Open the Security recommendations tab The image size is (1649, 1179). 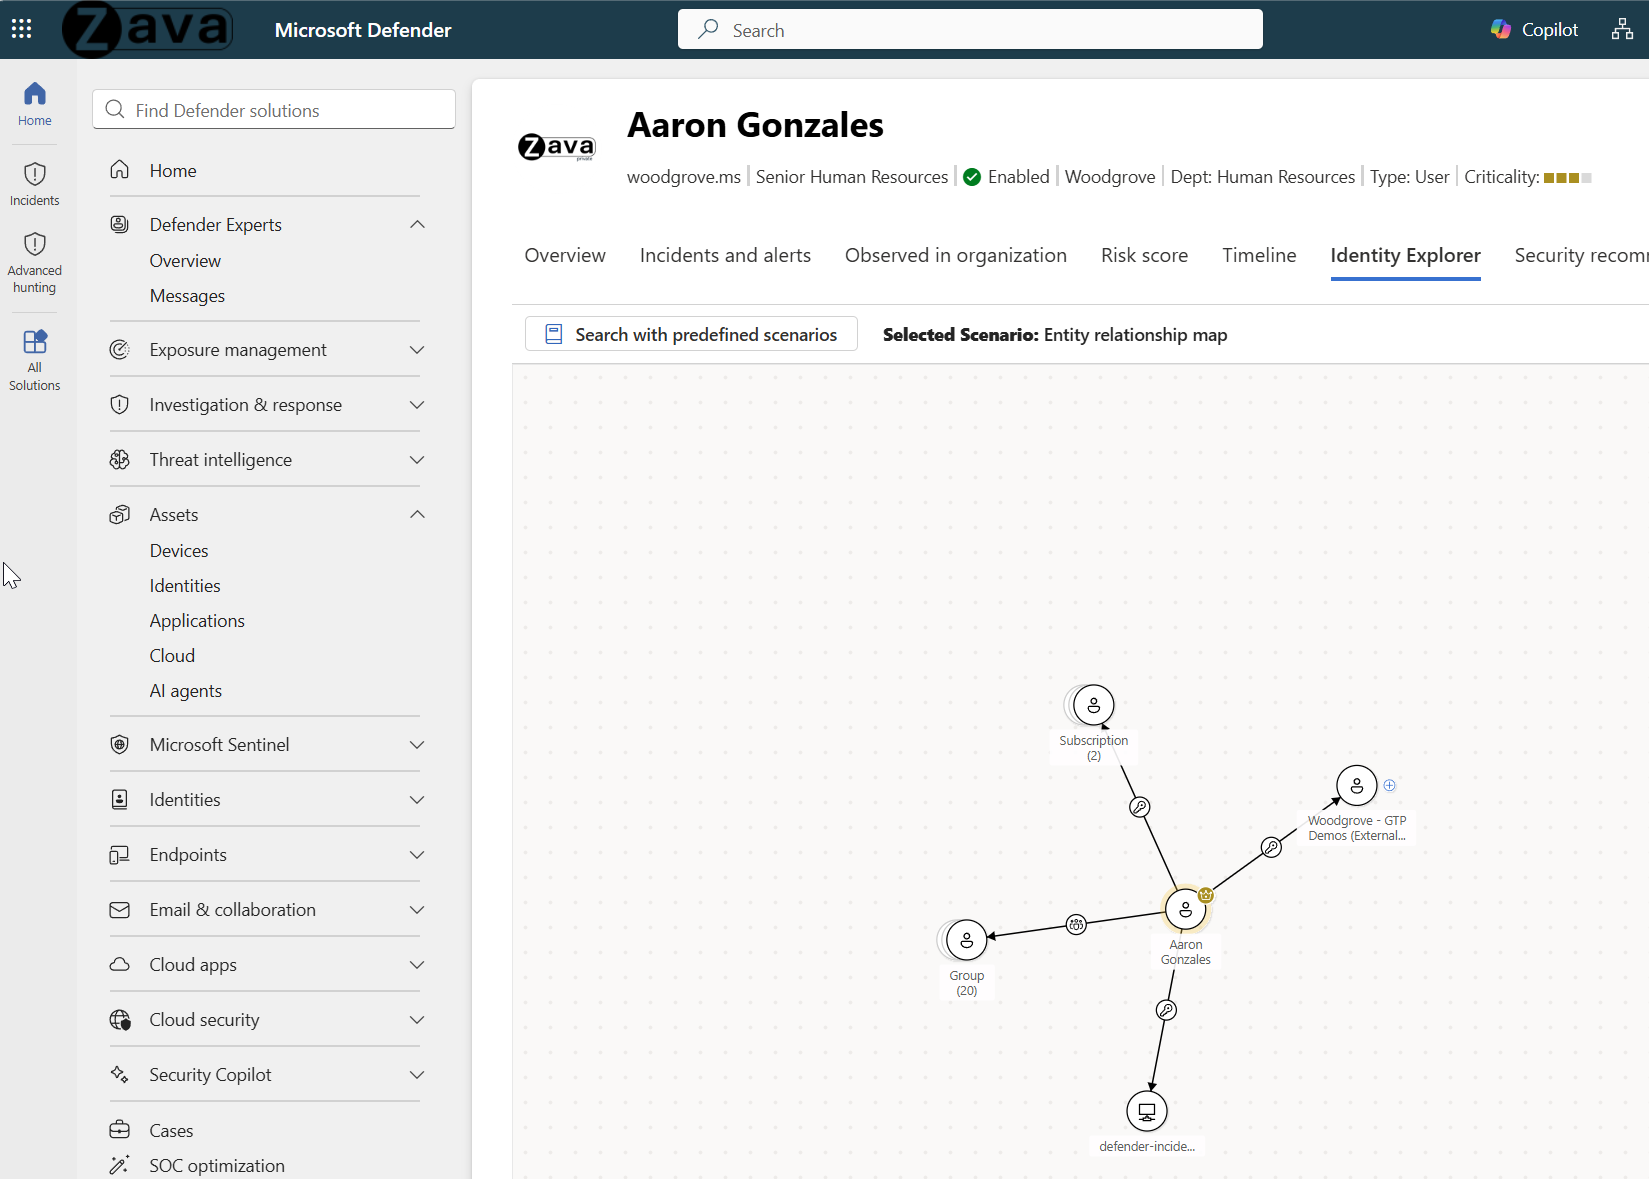[x=1581, y=255]
